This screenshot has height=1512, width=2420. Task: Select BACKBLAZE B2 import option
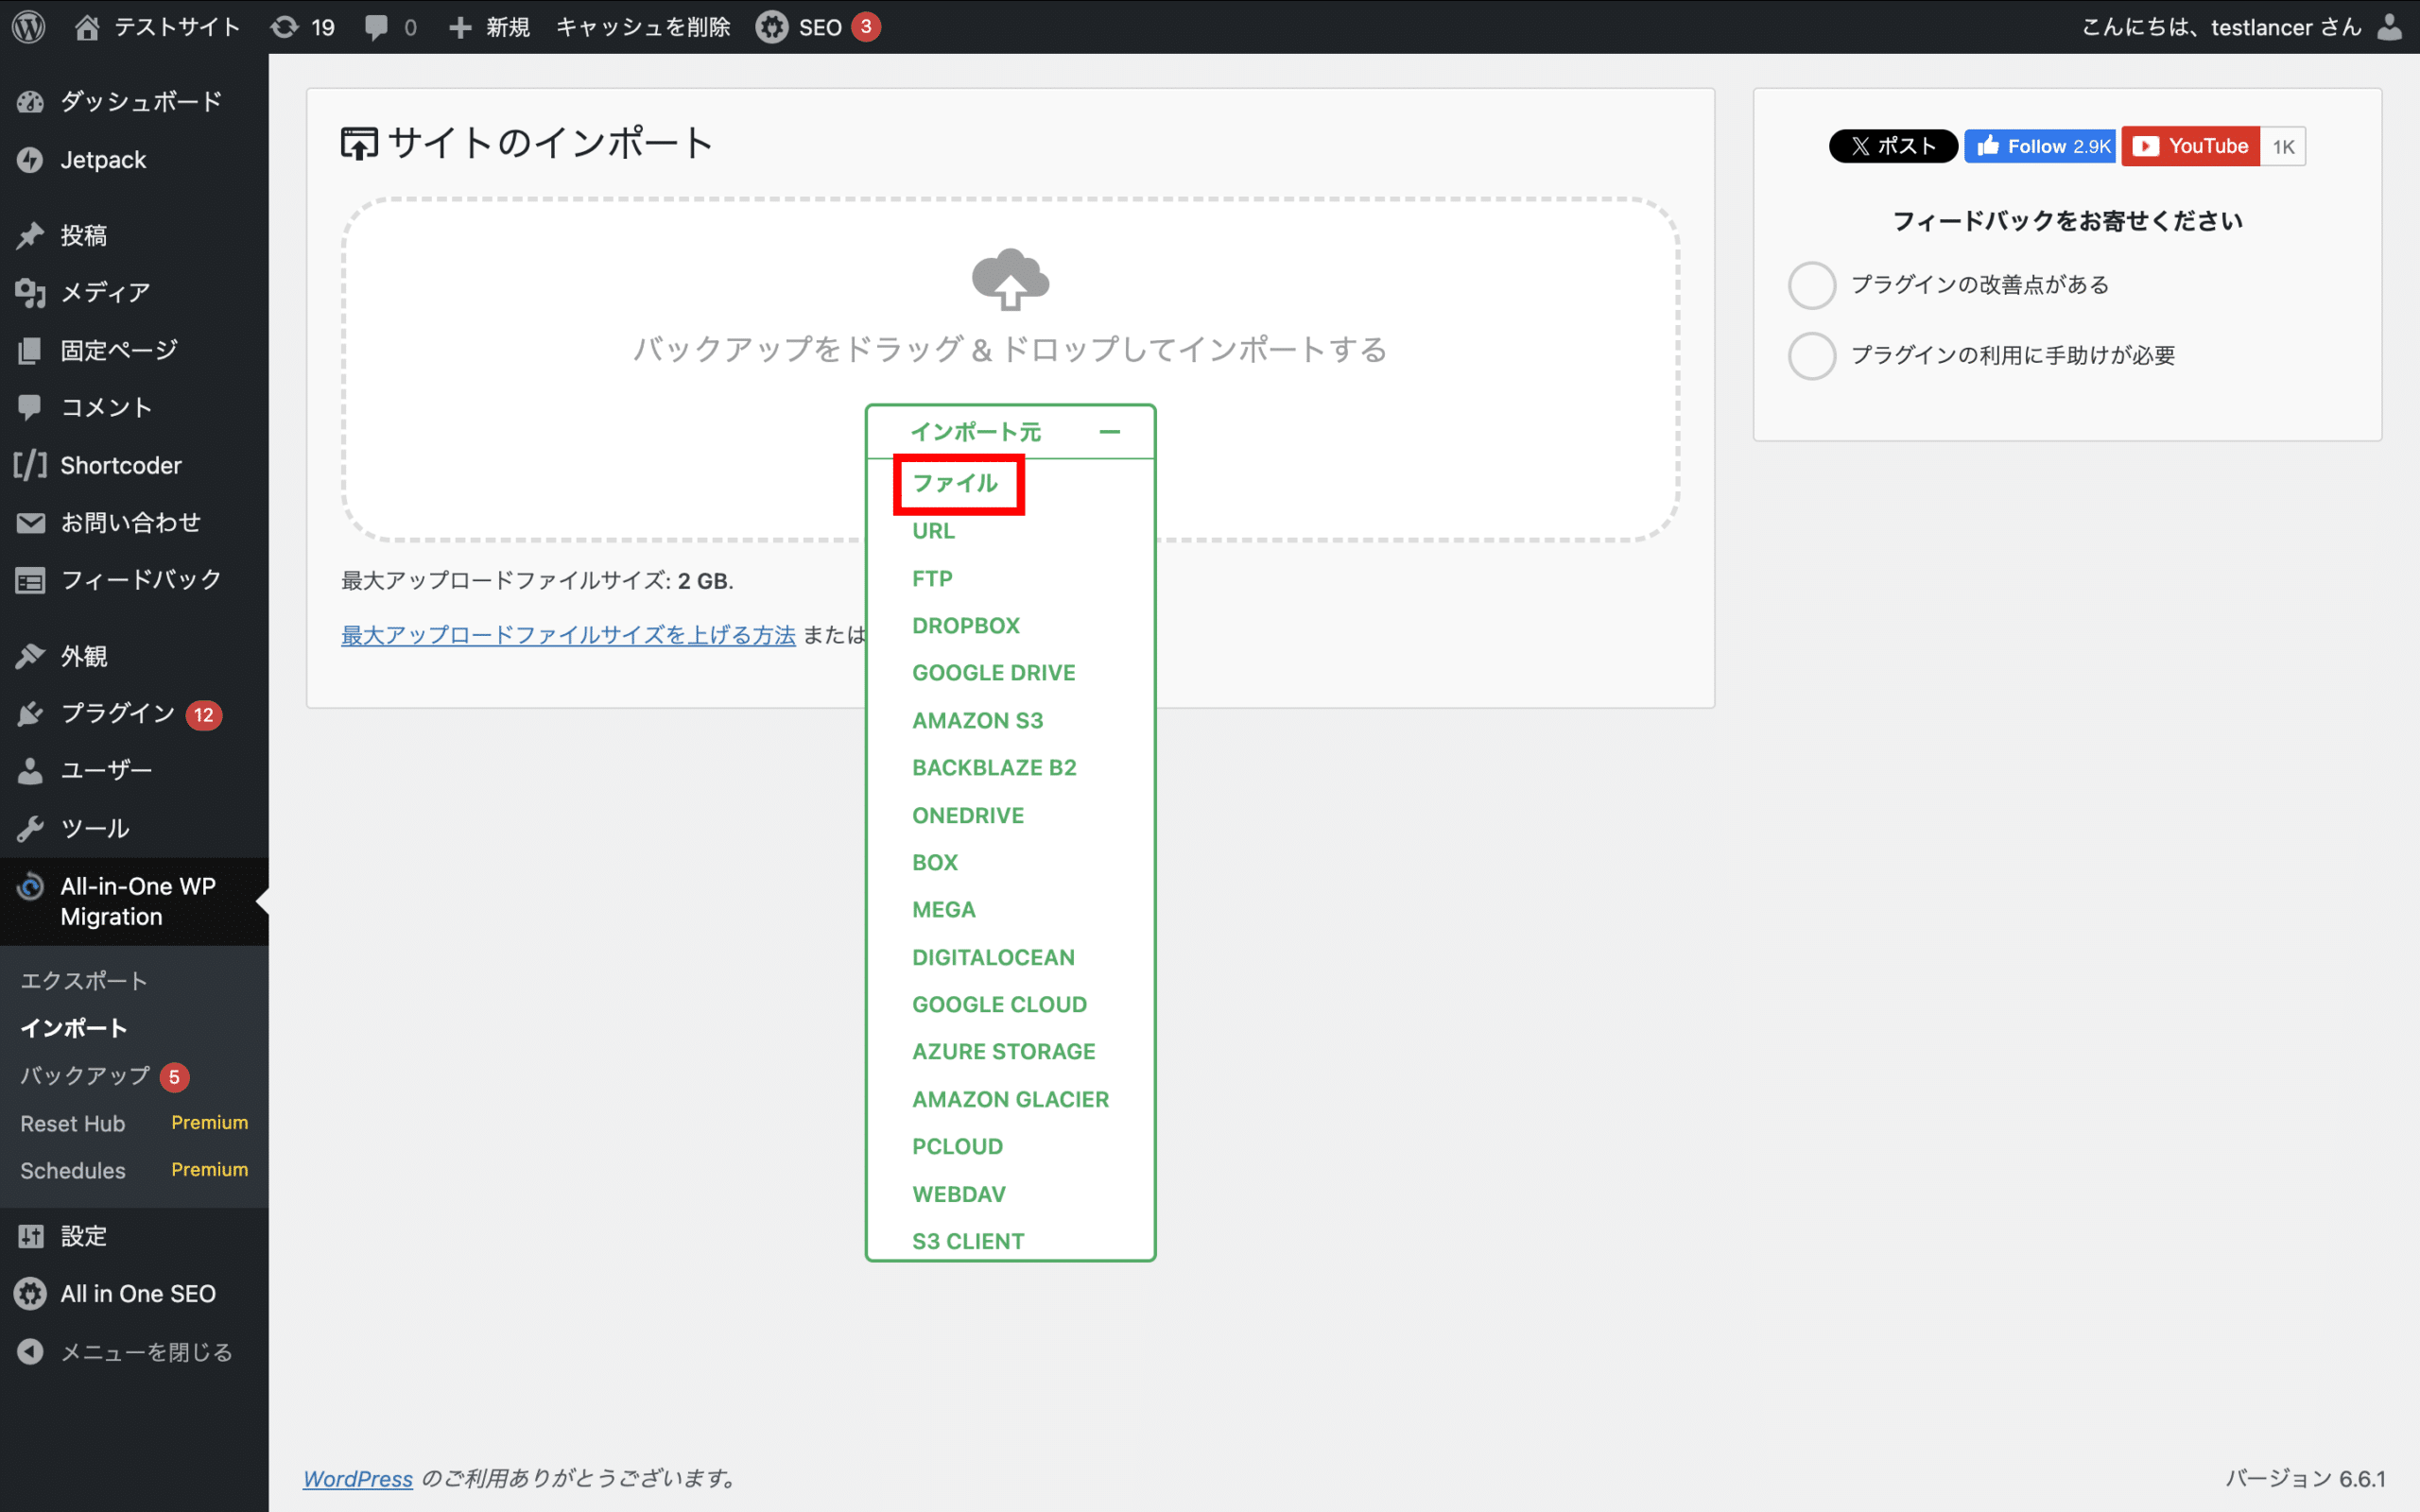tap(994, 767)
